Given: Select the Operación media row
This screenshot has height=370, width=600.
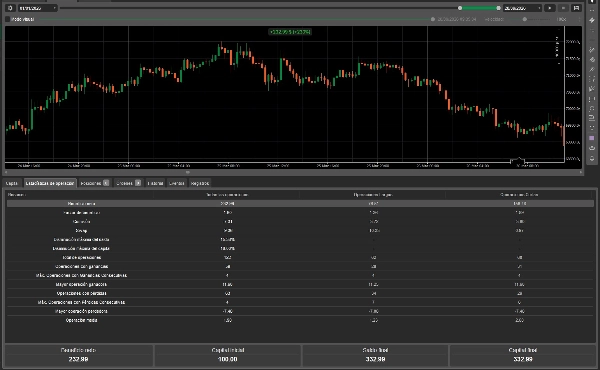Looking at the screenshot, I should tap(300, 320).
